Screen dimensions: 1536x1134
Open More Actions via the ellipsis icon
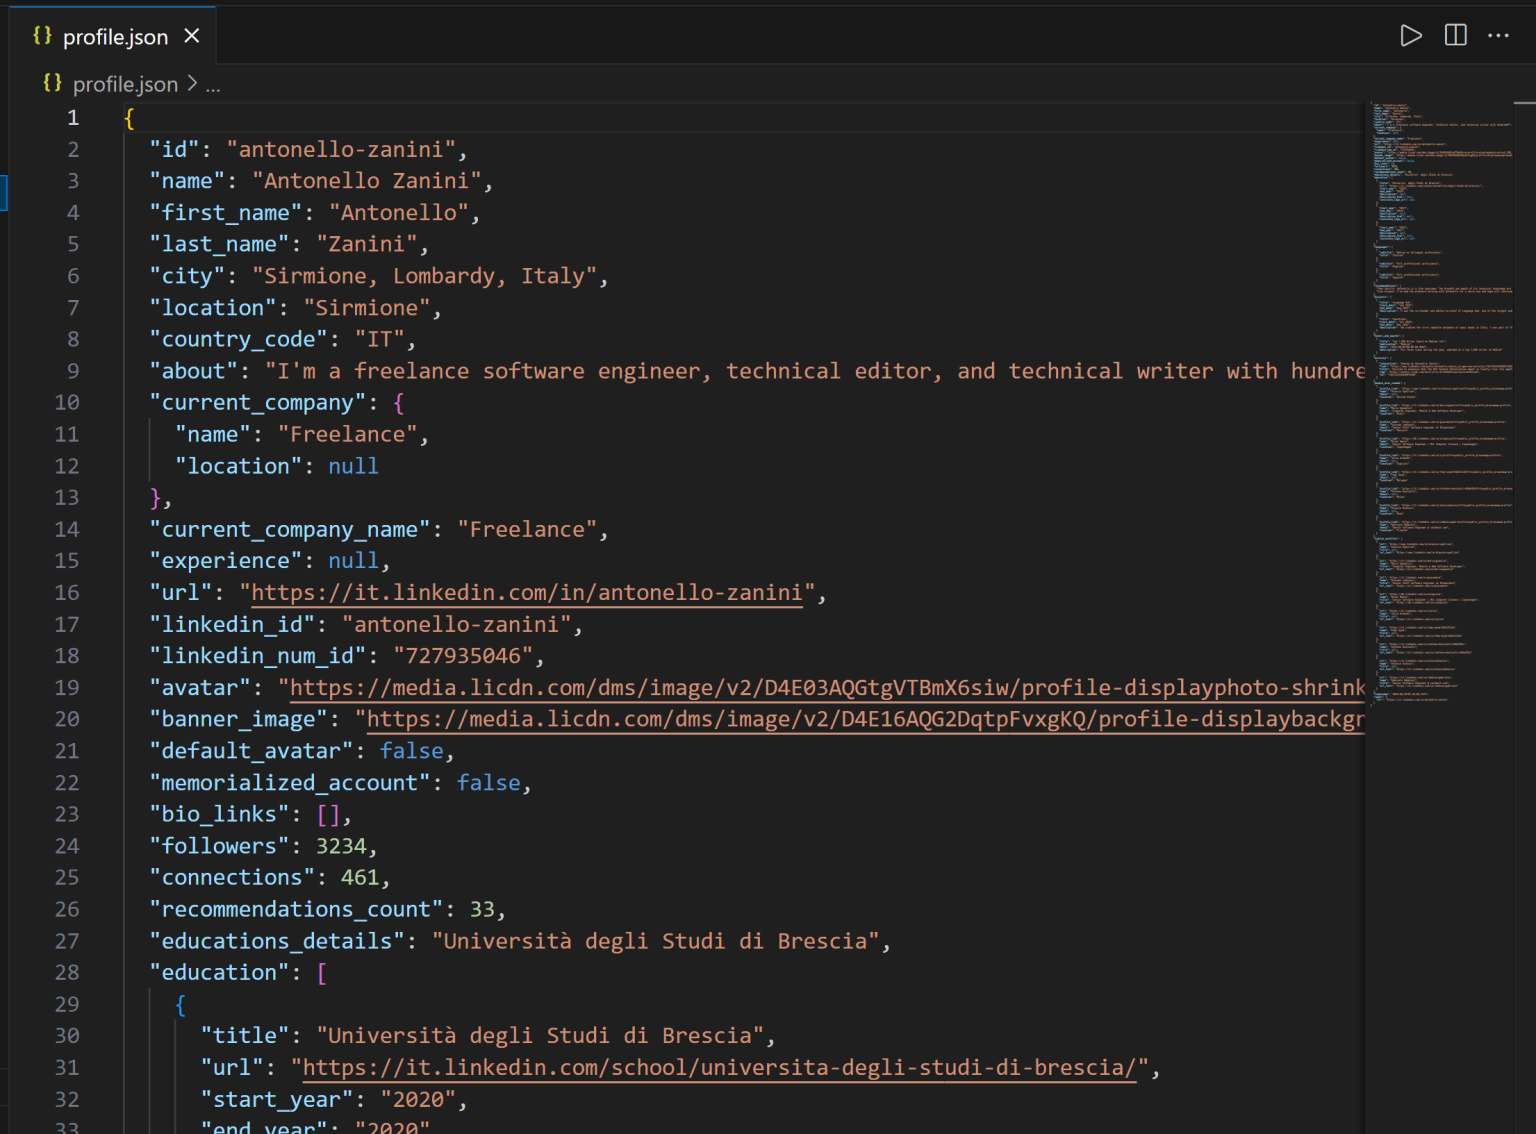[x=1497, y=35]
